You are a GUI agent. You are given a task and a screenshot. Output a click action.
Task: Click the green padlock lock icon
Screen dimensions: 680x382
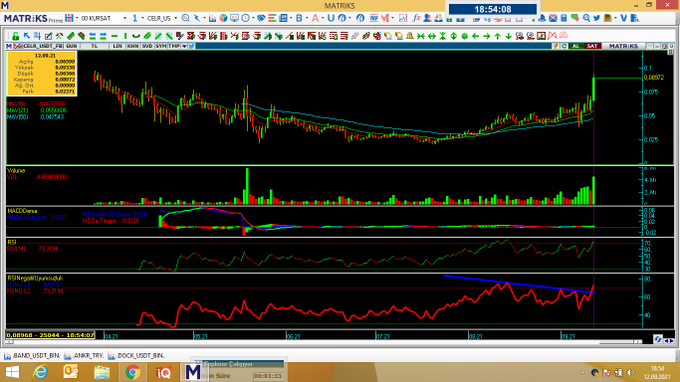(x=15, y=36)
